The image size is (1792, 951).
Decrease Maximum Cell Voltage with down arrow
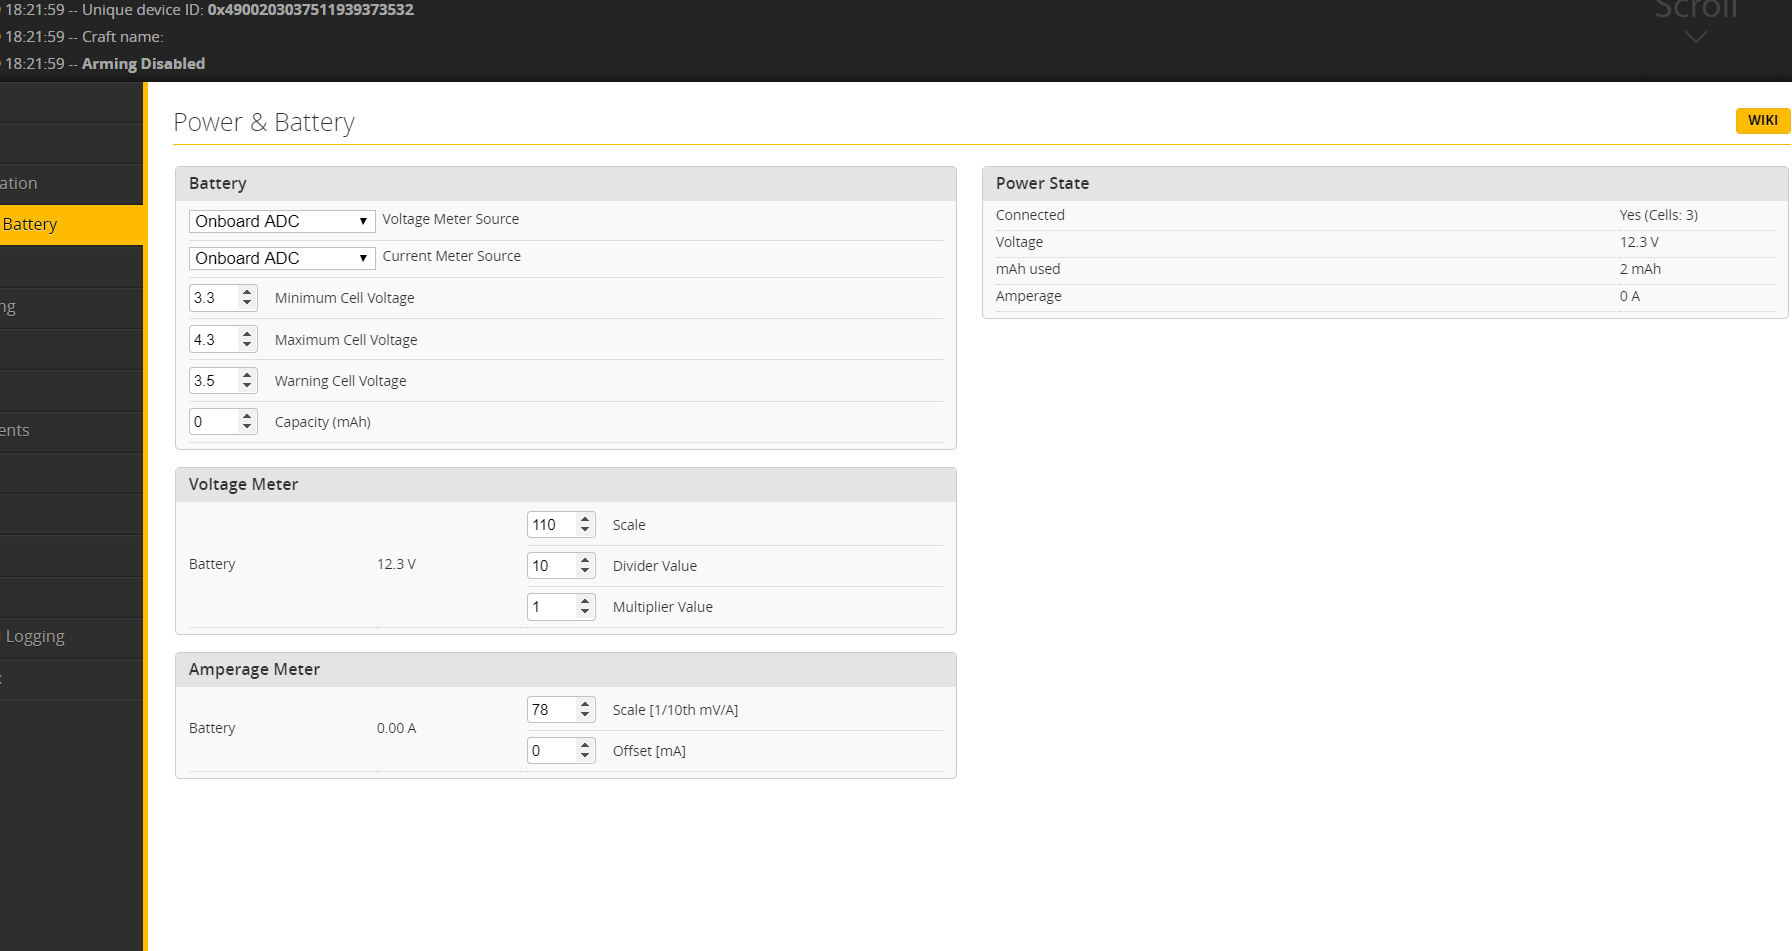tap(247, 345)
